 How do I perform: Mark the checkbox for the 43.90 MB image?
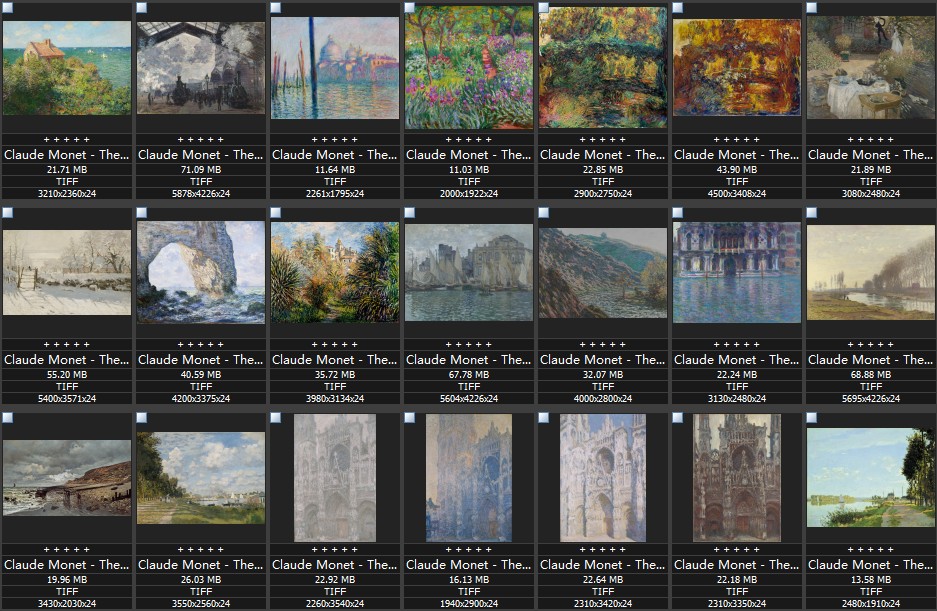pyautogui.click(x=678, y=8)
